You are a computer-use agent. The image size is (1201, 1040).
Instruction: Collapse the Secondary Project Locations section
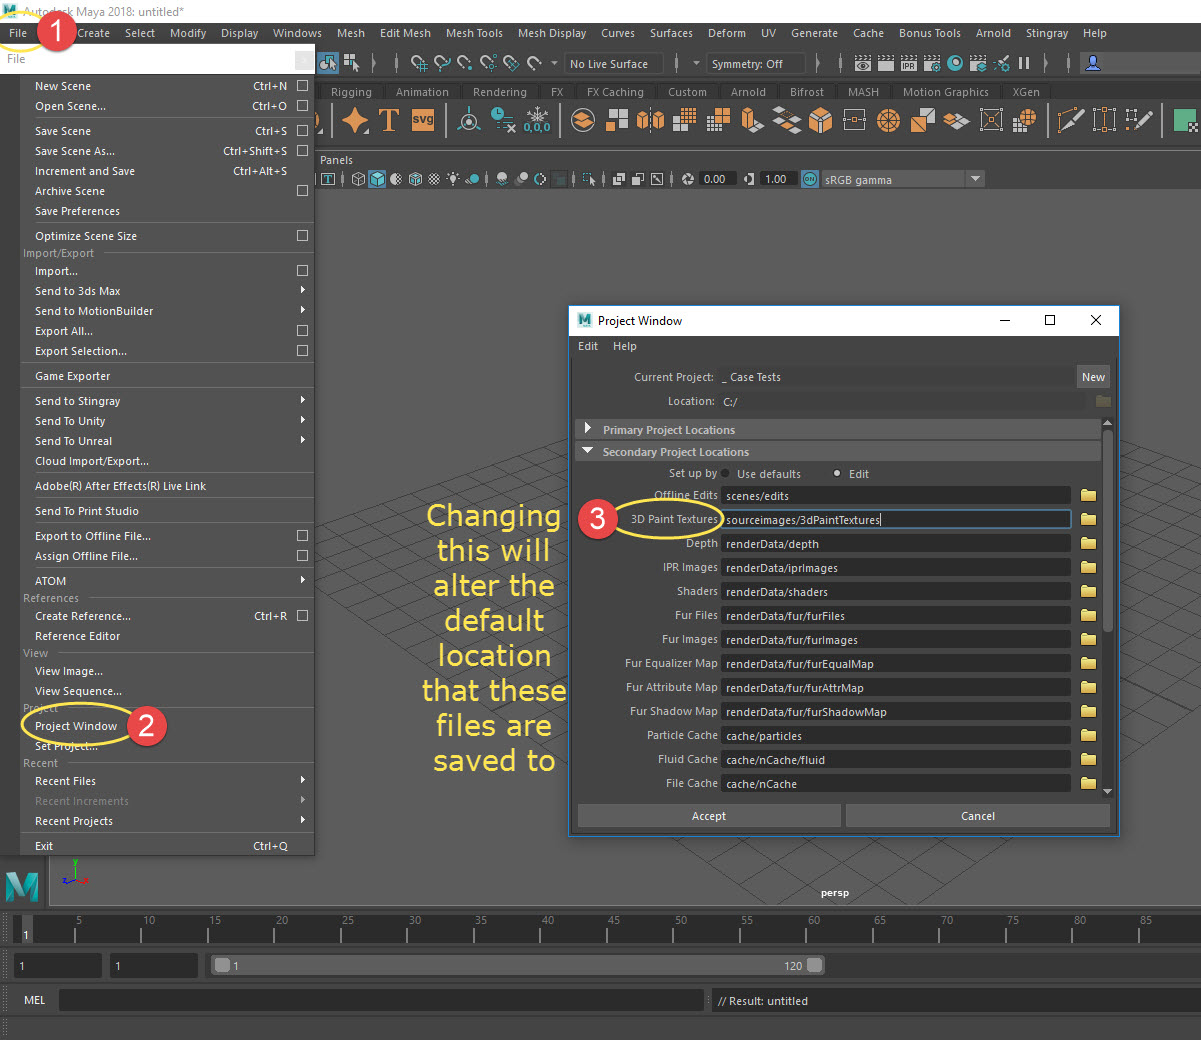[589, 450]
